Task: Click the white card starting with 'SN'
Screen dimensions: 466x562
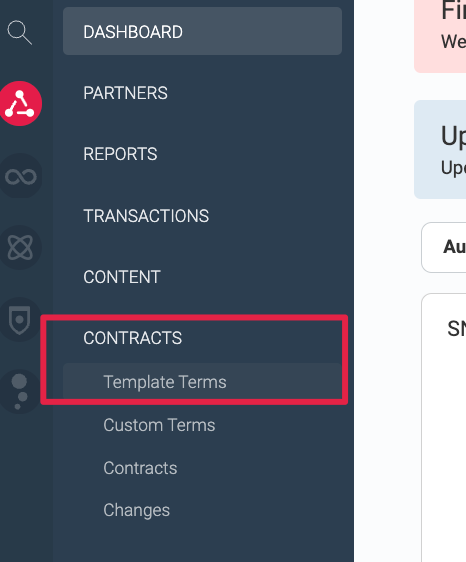Action: (x=444, y=427)
